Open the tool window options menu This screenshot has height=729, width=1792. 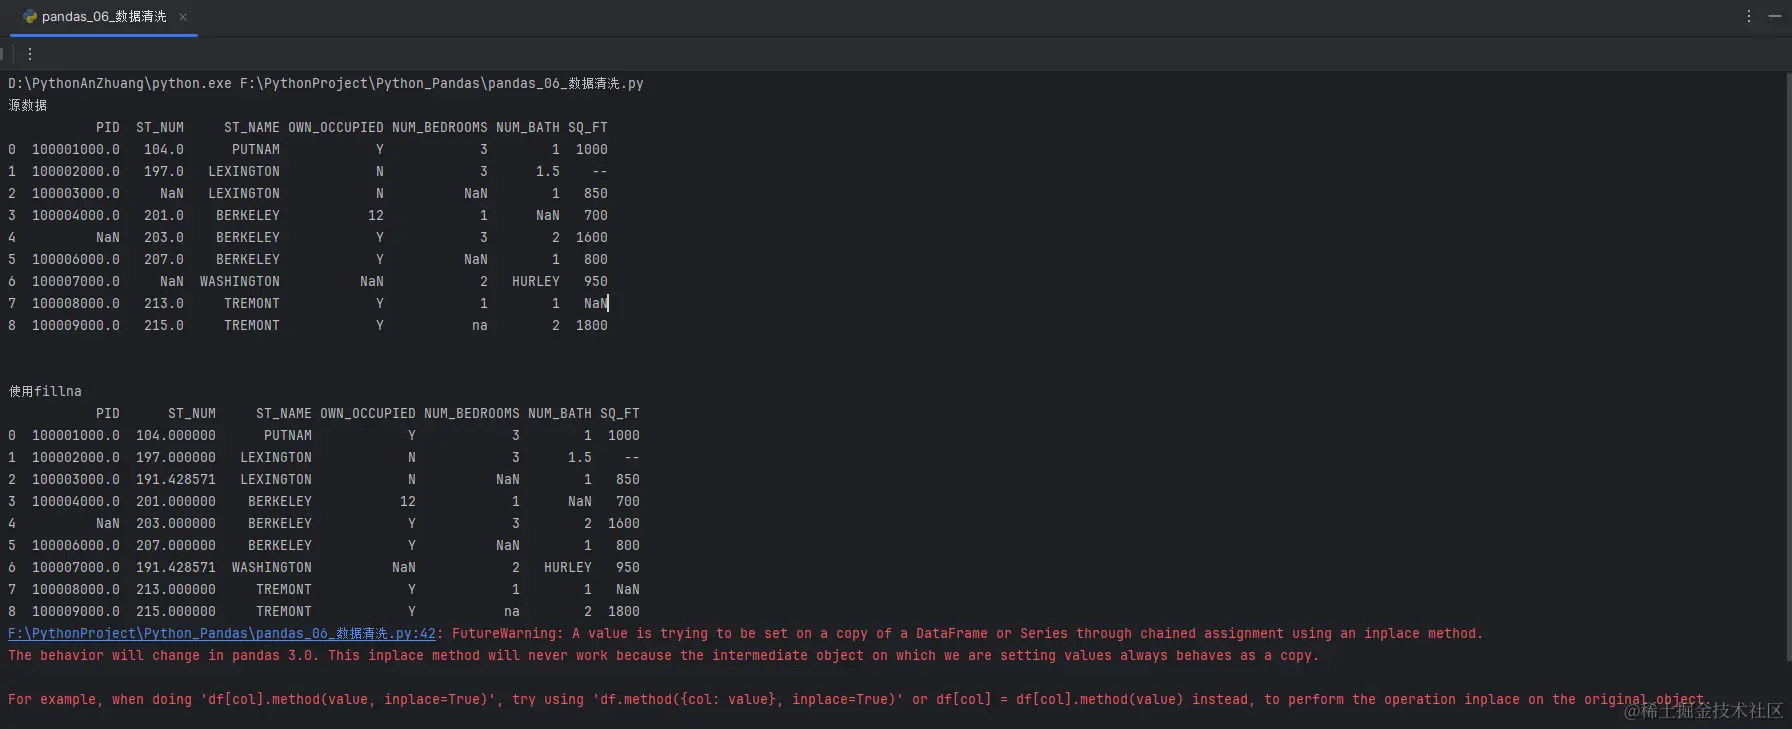[1748, 16]
